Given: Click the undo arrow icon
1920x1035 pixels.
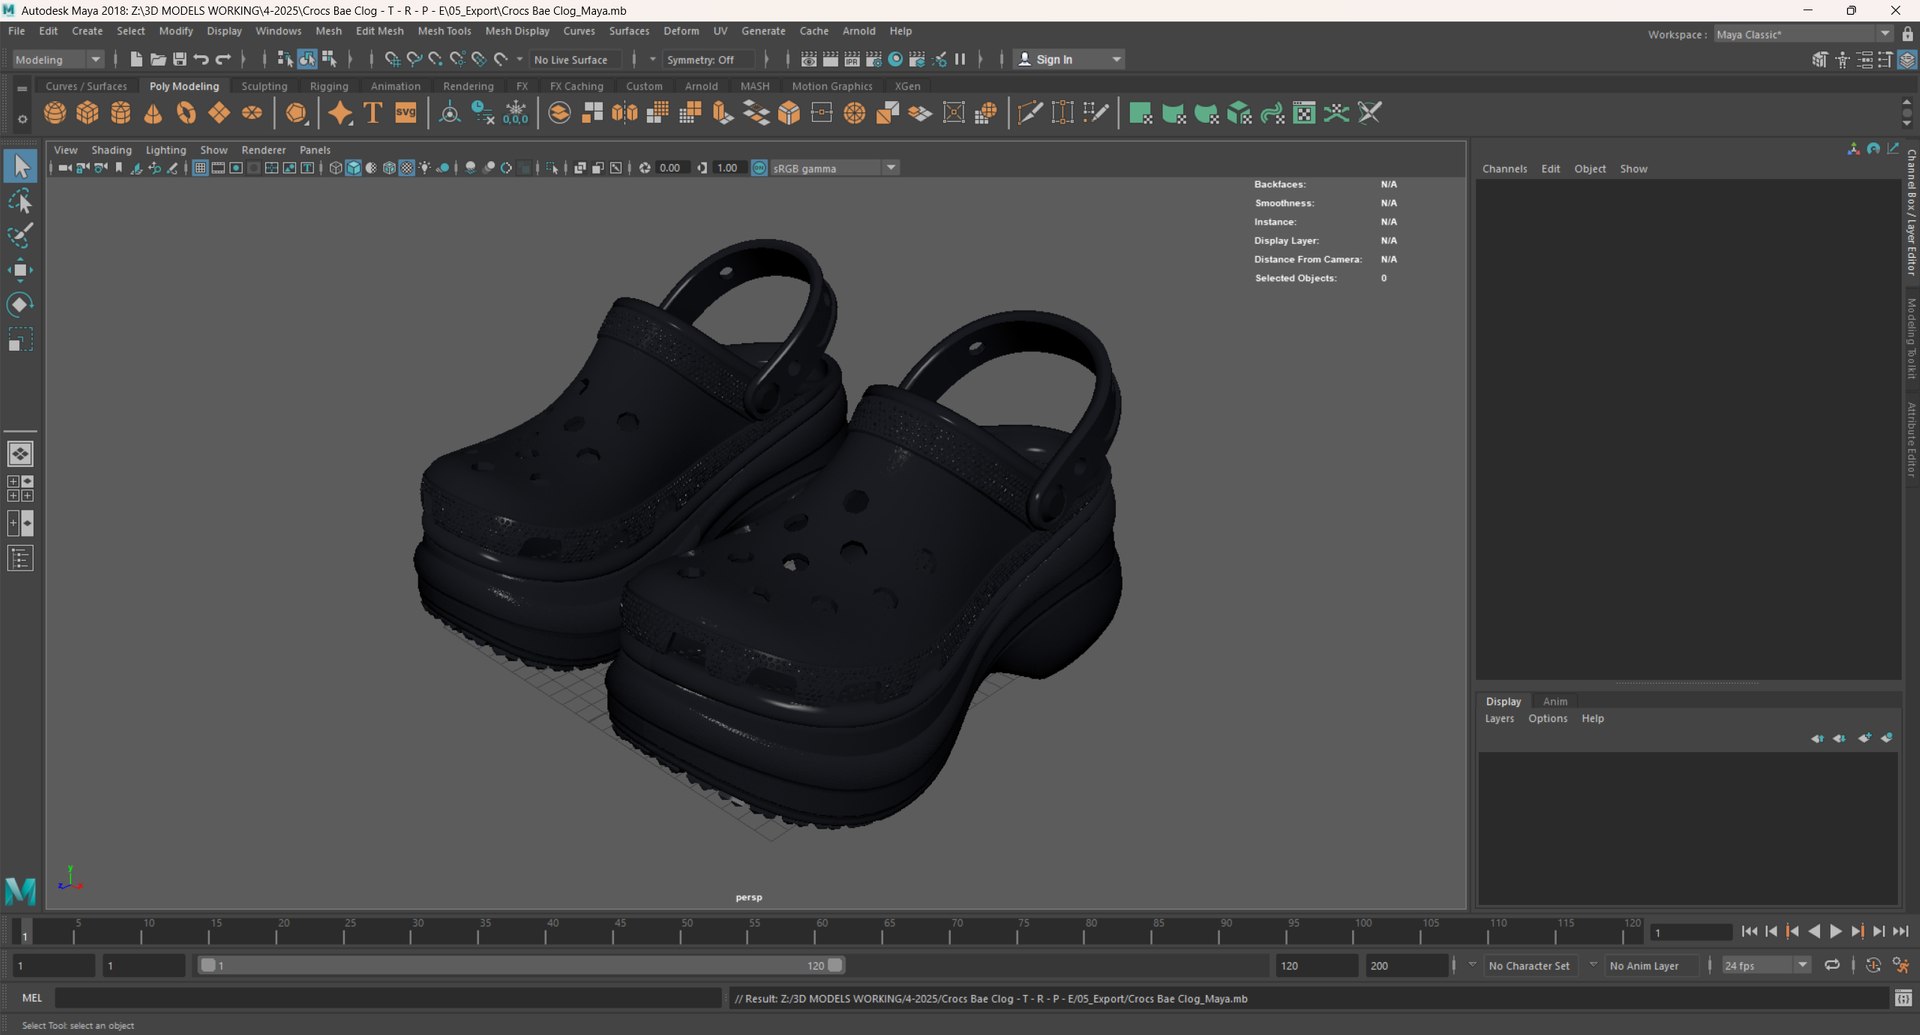Looking at the screenshot, I should click(x=201, y=59).
